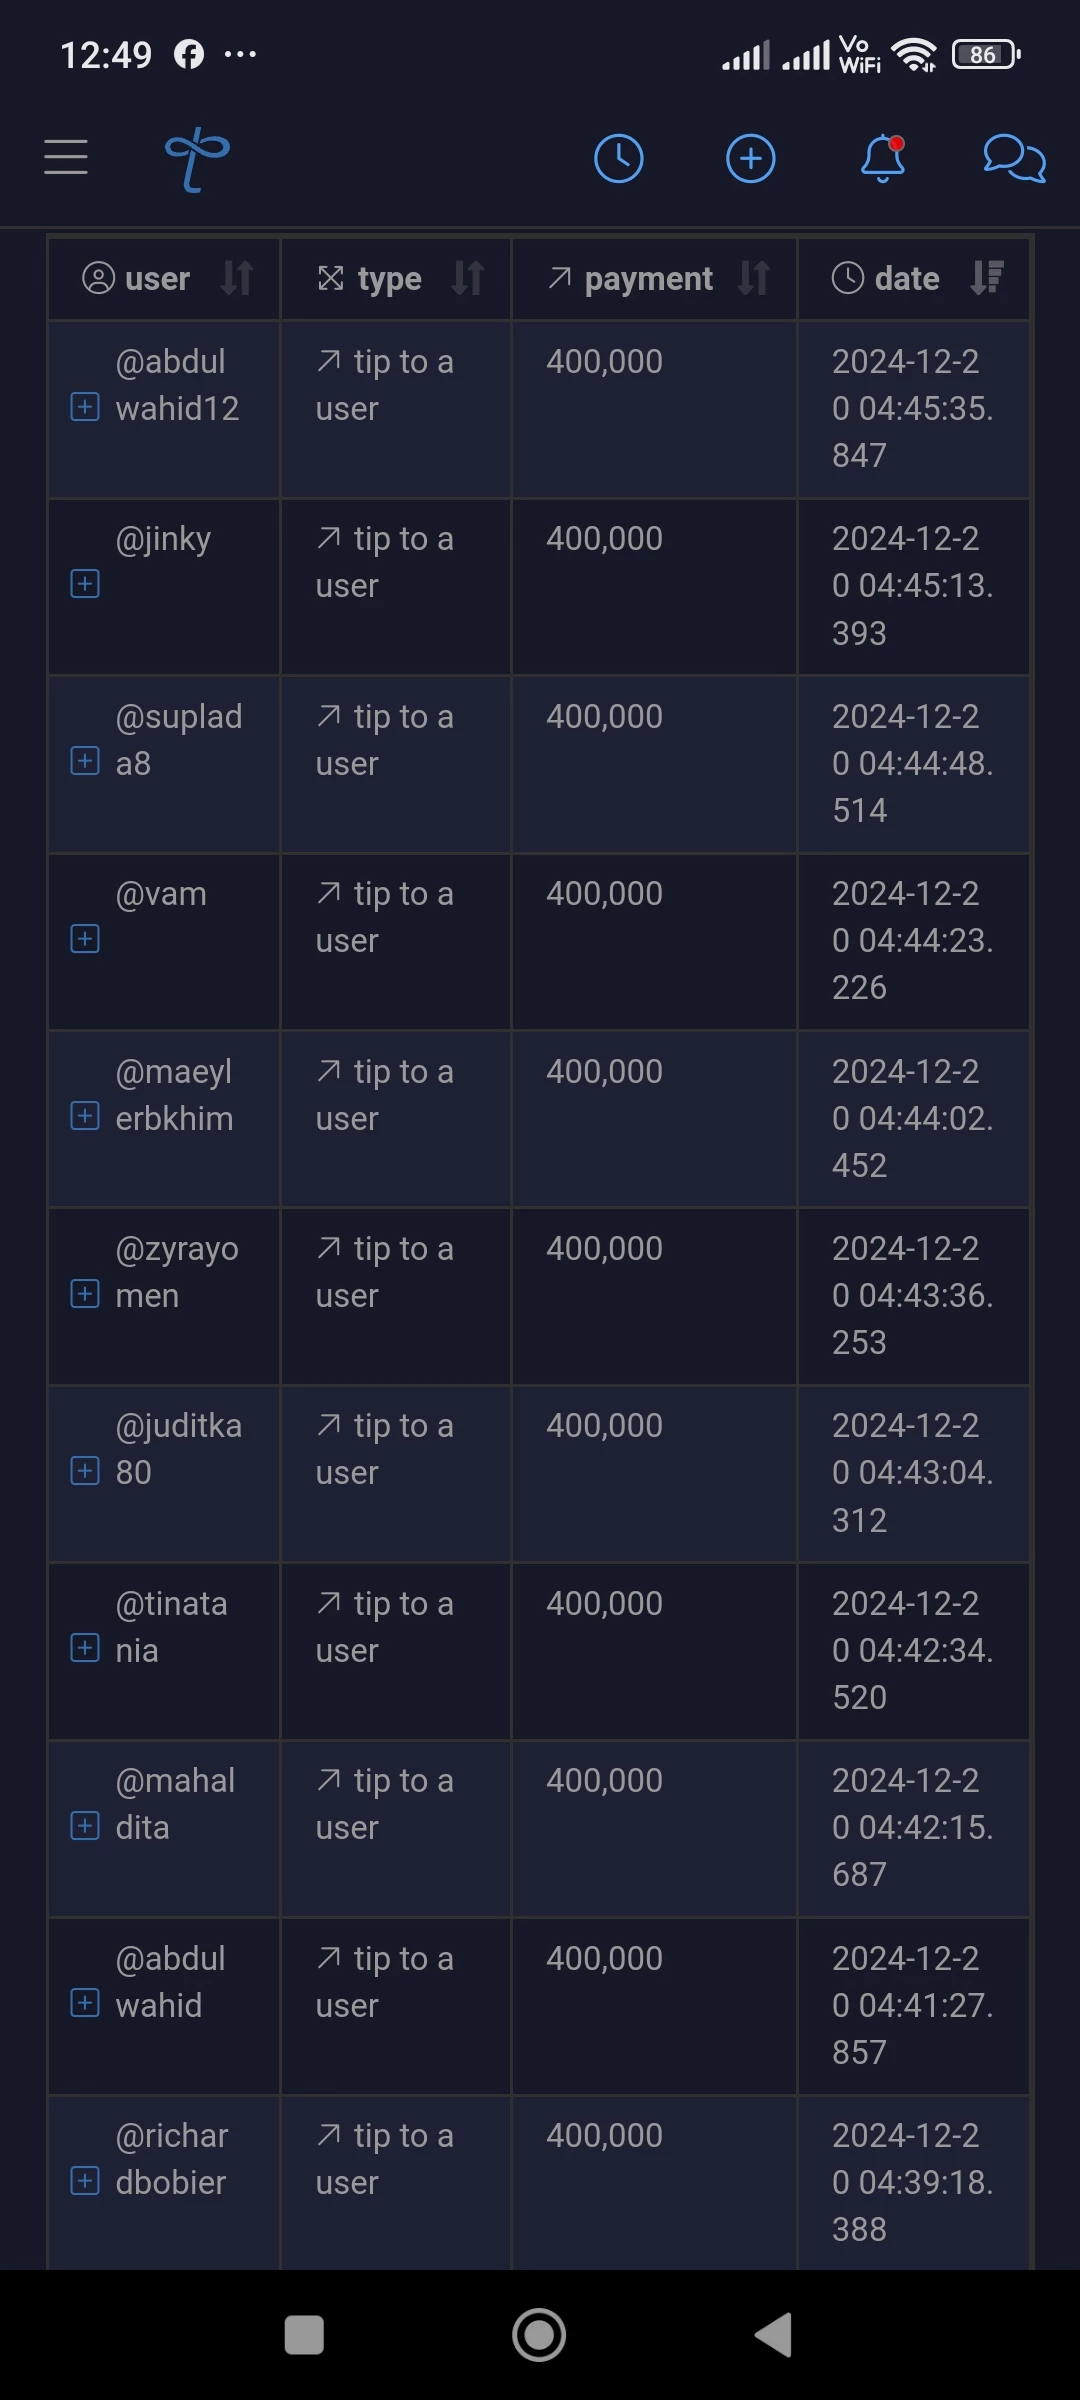Tap the Android home button
Screen dimensions: 1080x2400
(539, 2335)
